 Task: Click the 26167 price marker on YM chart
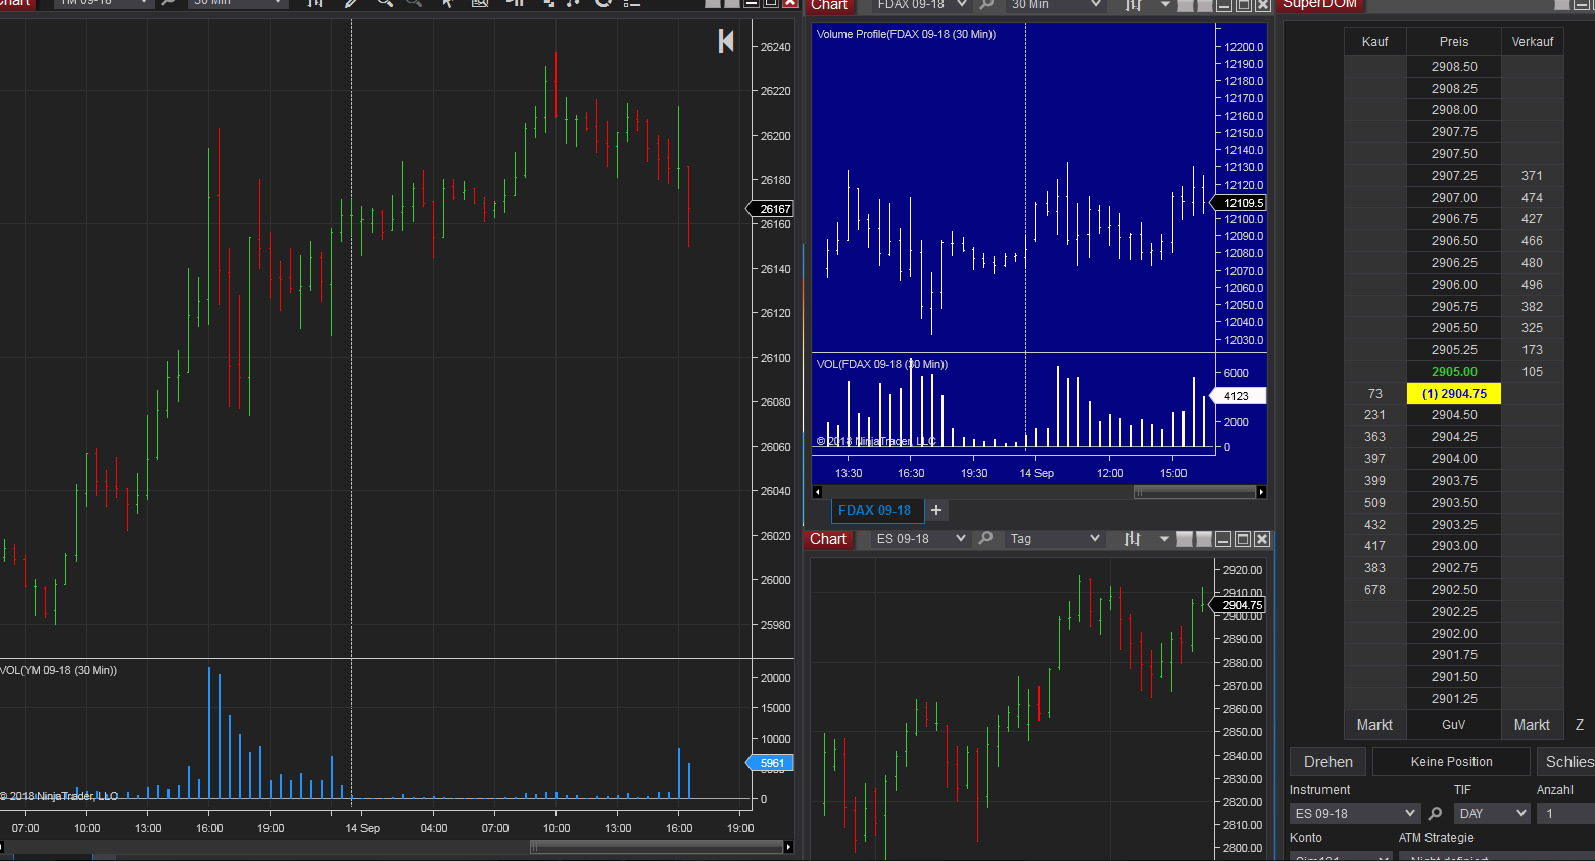point(772,209)
